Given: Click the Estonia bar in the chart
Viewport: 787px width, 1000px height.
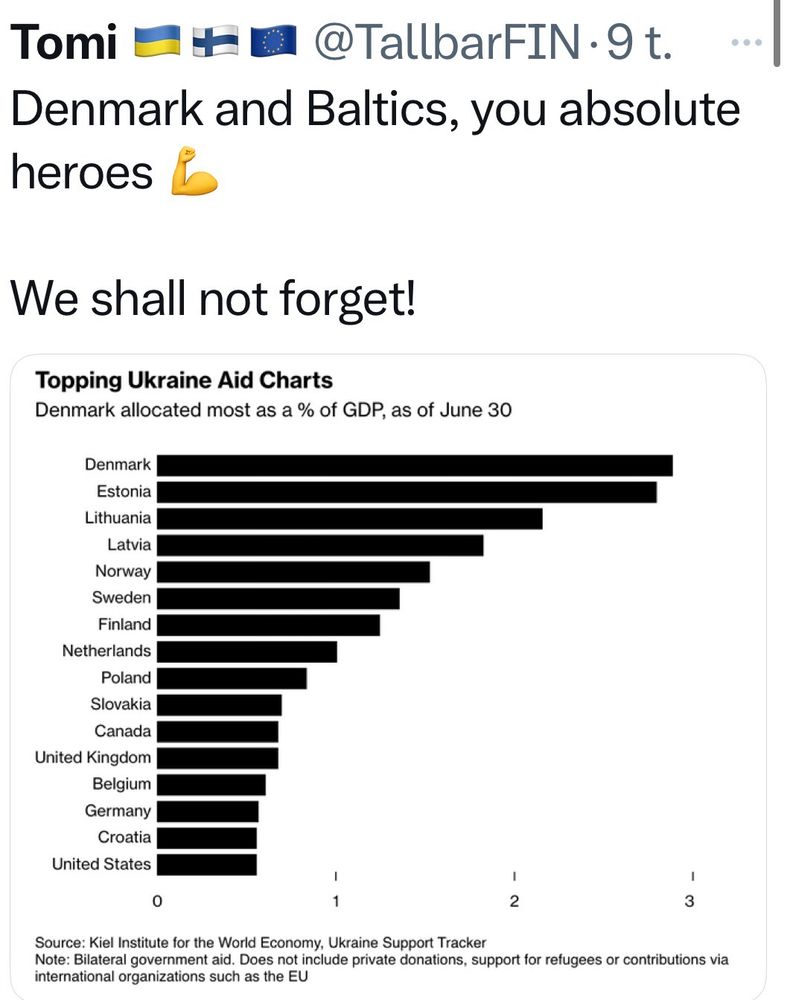Looking at the screenshot, I should tap(406, 492).
